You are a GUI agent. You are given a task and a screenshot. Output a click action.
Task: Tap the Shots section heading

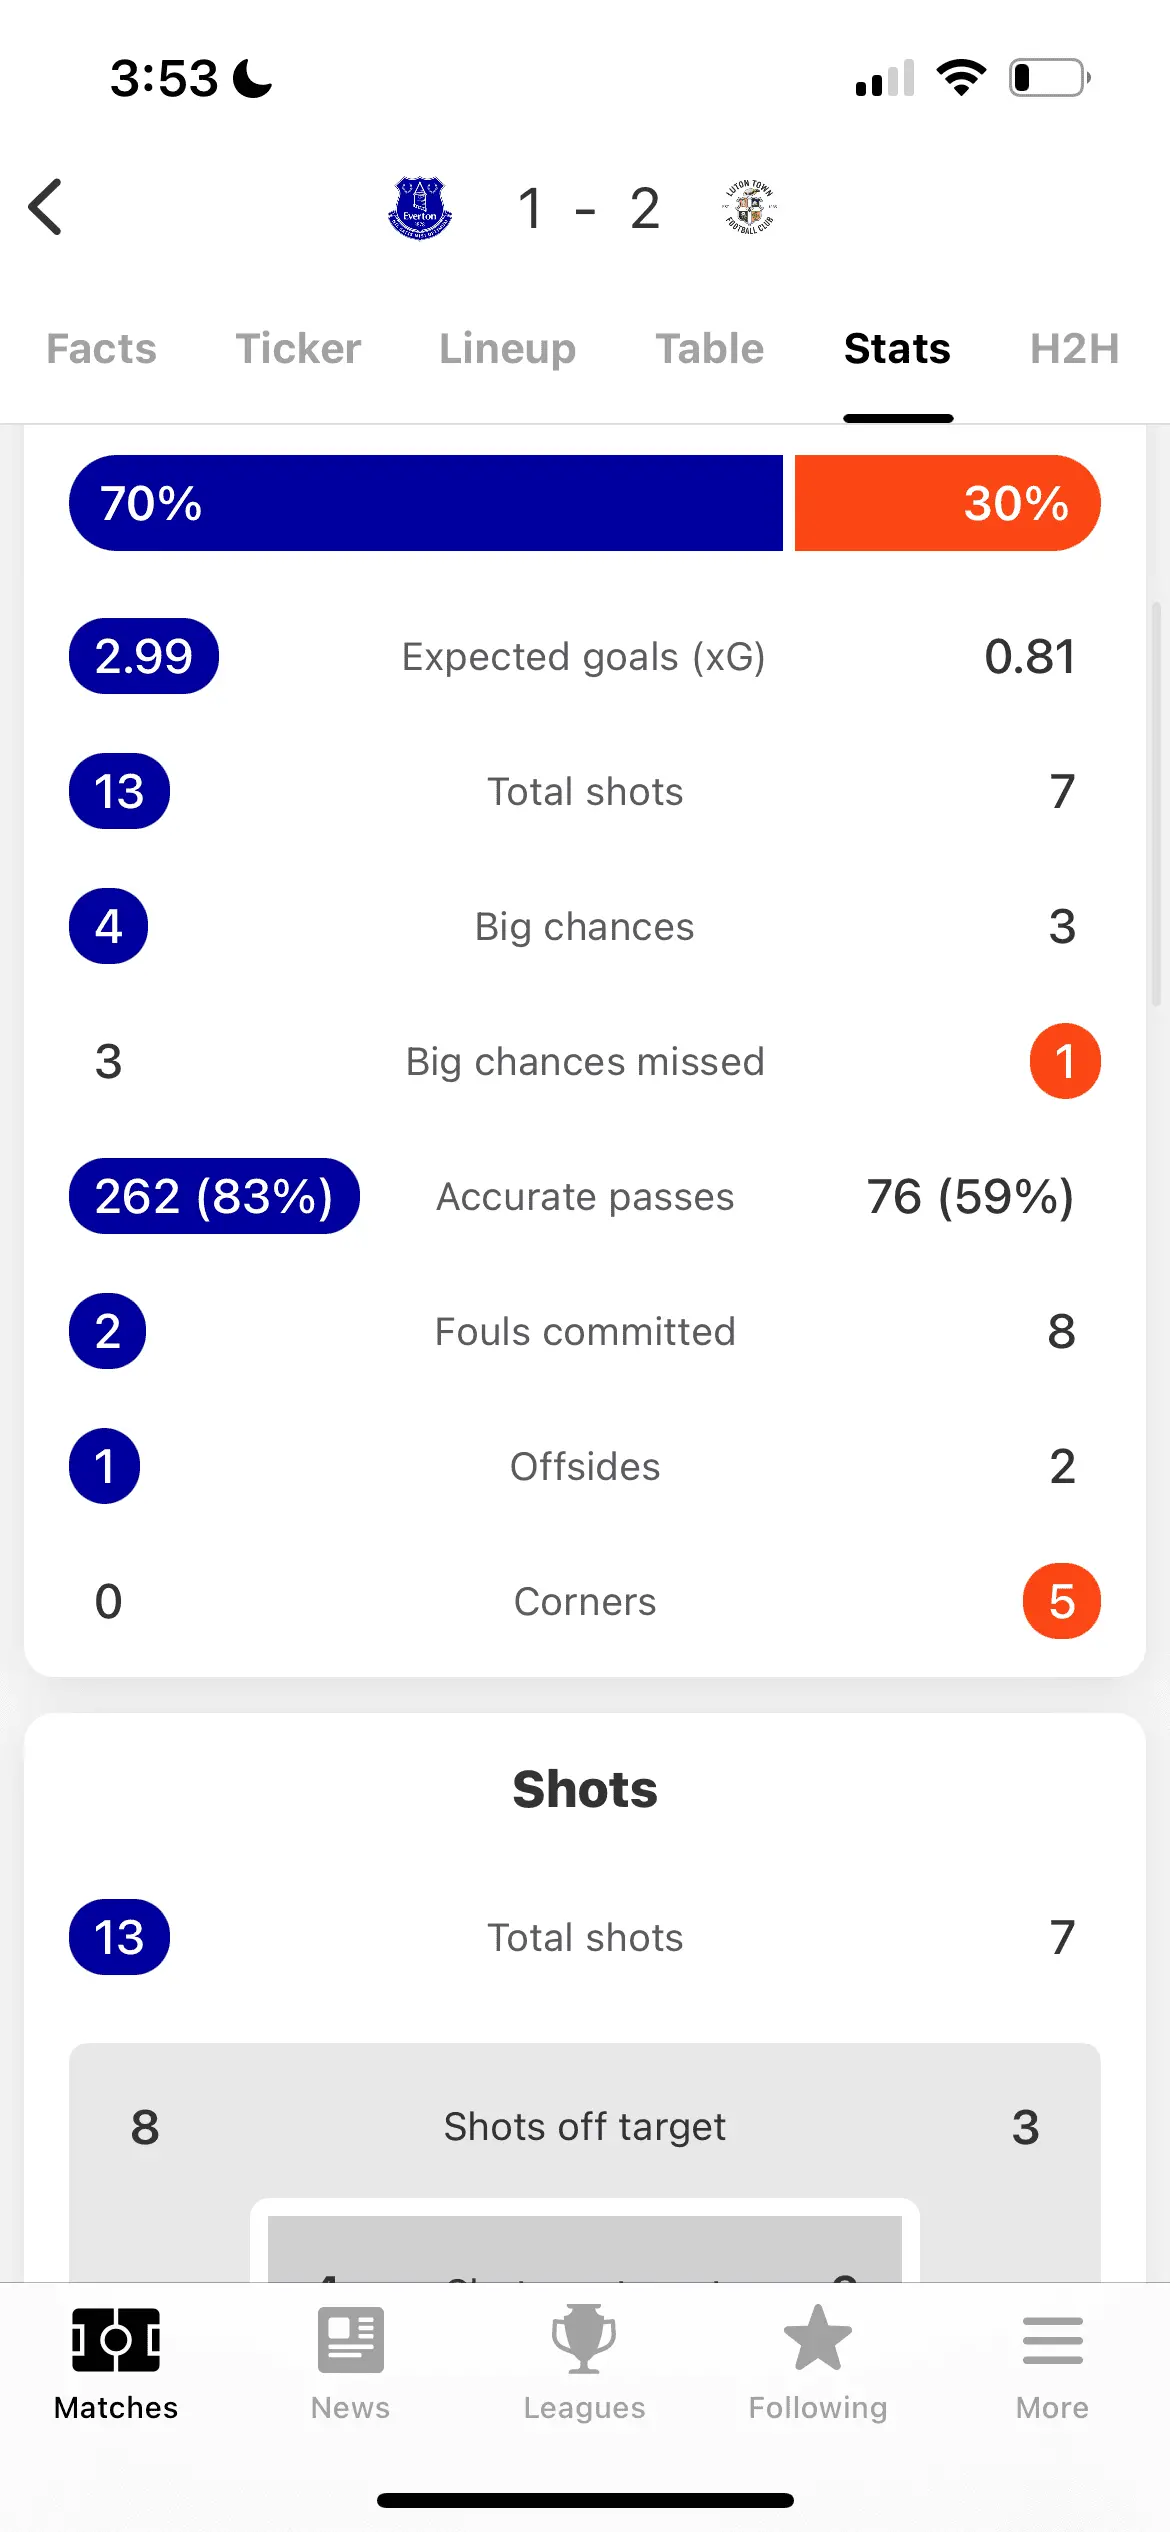coord(584,1789)
